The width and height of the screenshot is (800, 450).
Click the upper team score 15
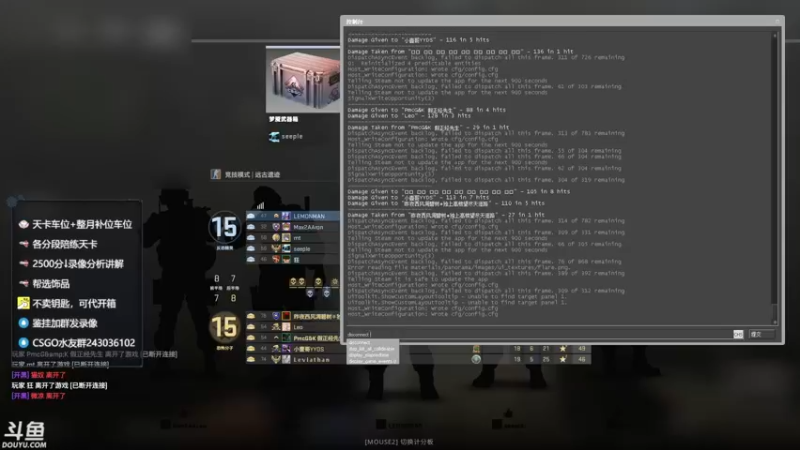click(x=224, y=228)
